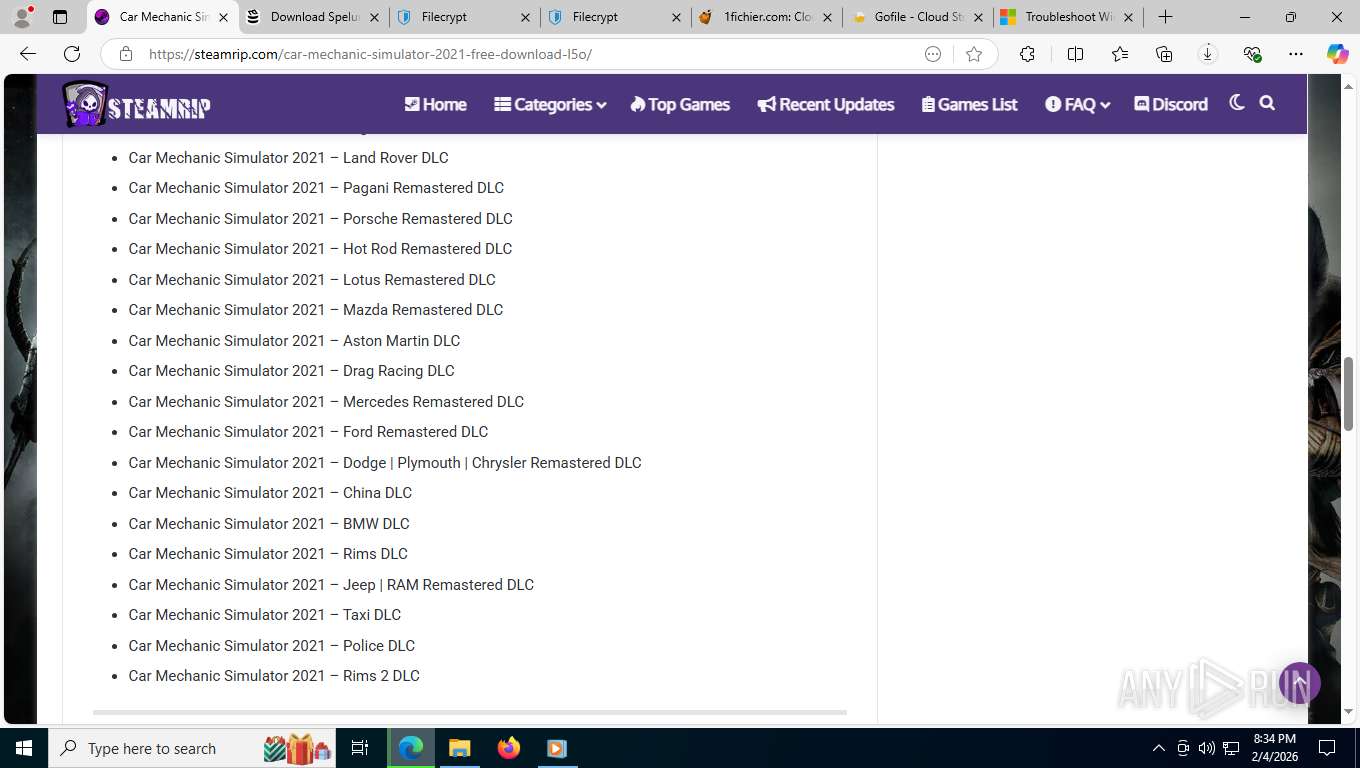Click the taskbar search box
The width and height of the screenshot is (1360, 768).
tap(192, 748)
